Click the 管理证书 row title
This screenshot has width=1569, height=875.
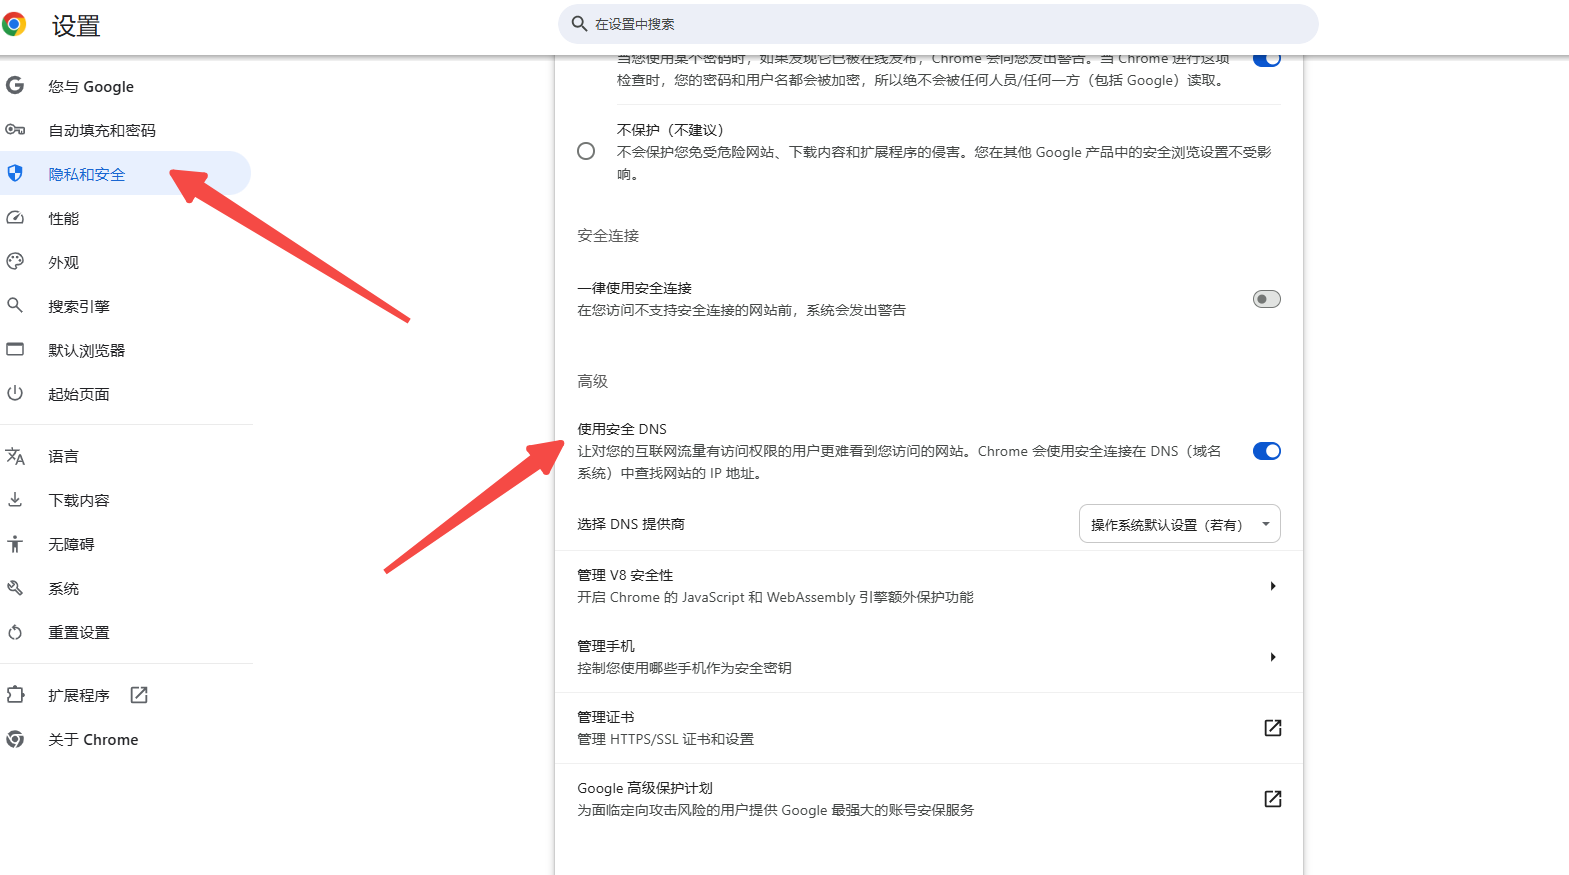(605, 717)
